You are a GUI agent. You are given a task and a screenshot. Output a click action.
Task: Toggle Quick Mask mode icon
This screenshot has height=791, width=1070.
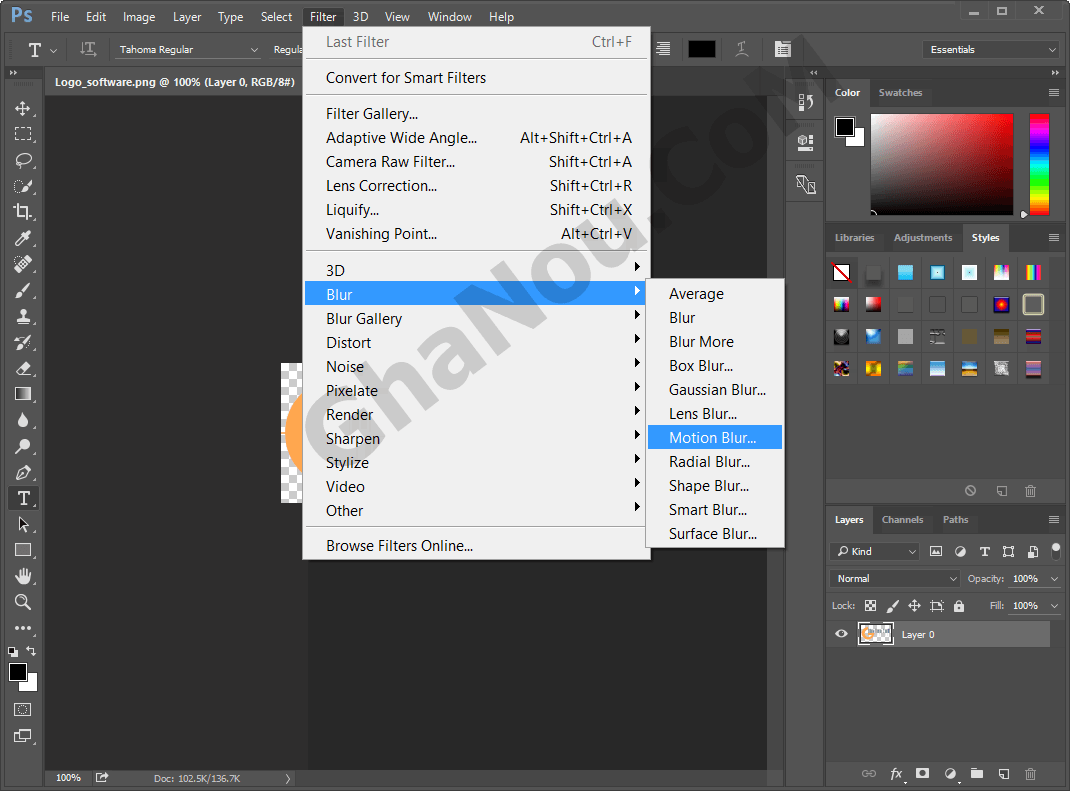point(23,710)
